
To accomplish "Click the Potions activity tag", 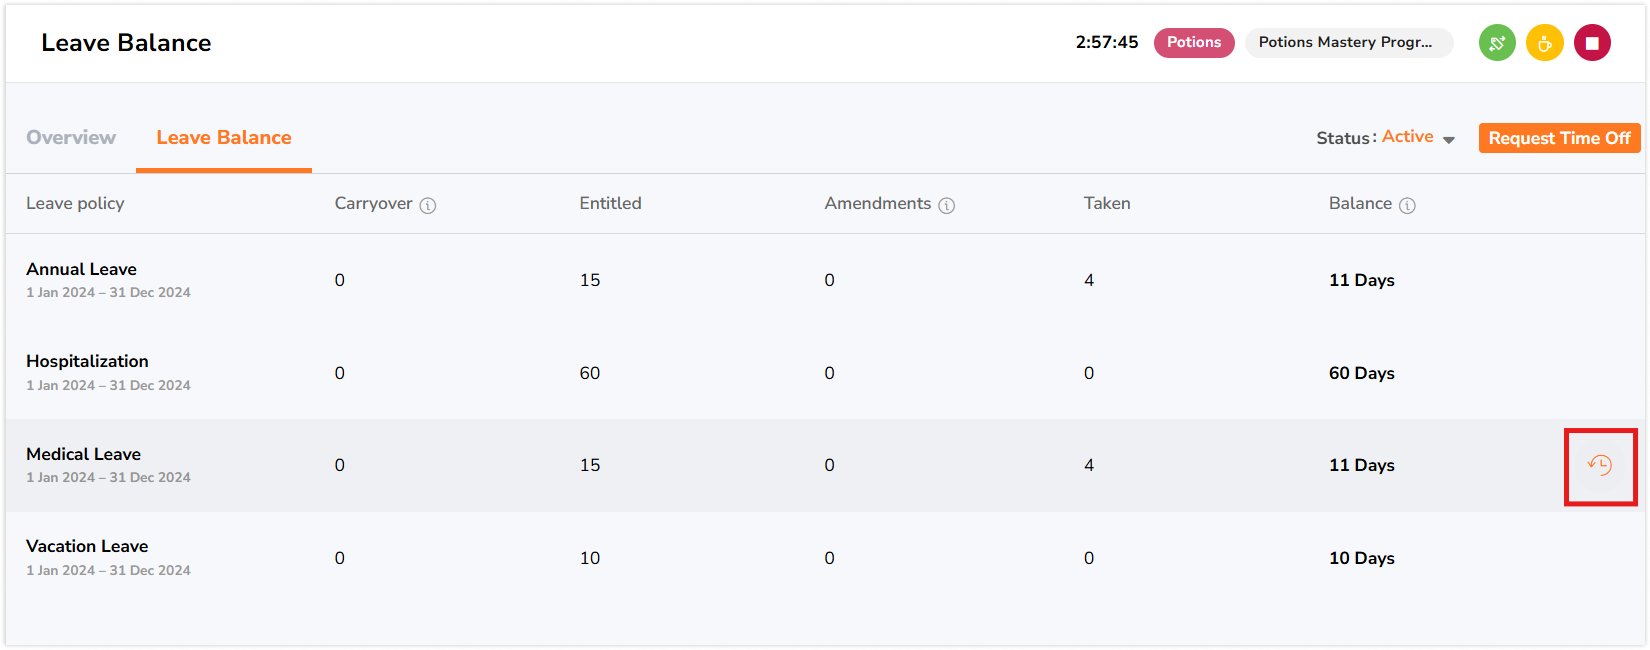I will (1194, 43).
